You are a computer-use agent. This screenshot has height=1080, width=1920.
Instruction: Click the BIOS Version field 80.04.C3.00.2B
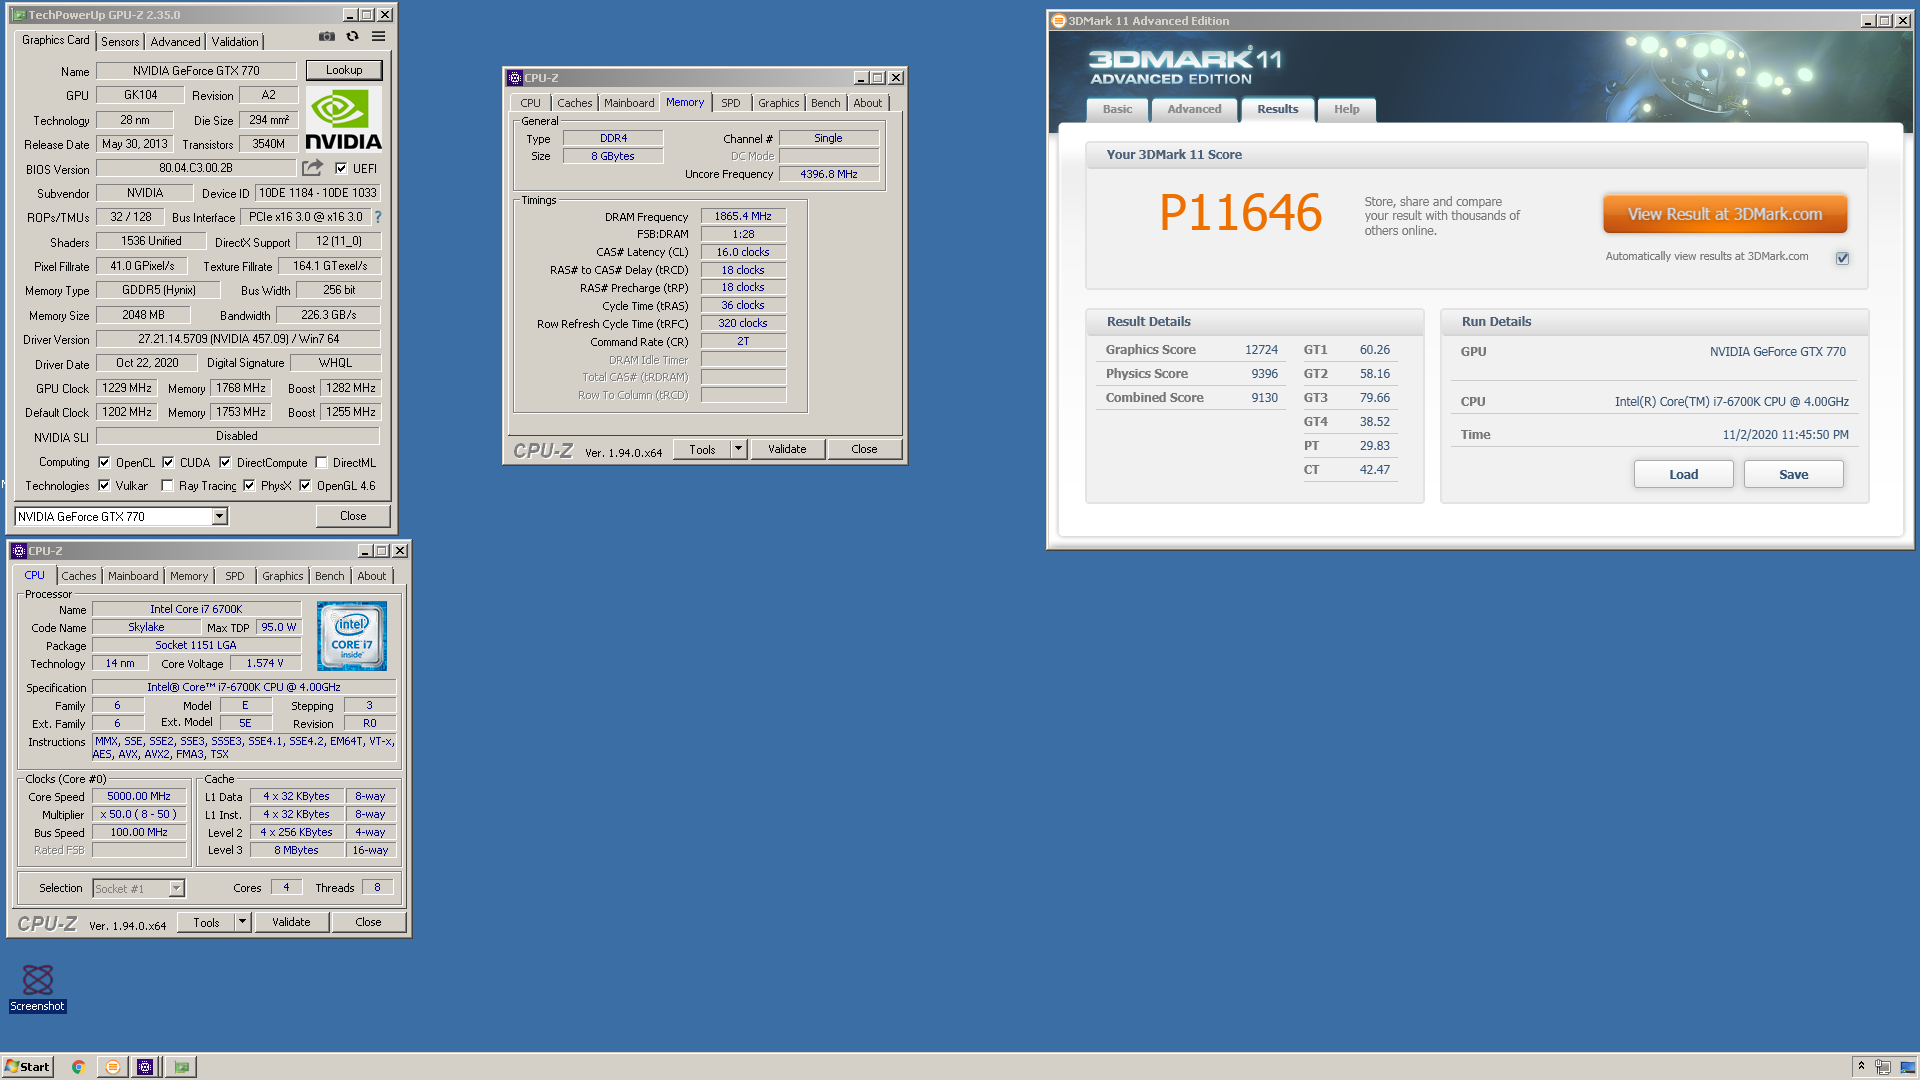click(x=196, y=168)
